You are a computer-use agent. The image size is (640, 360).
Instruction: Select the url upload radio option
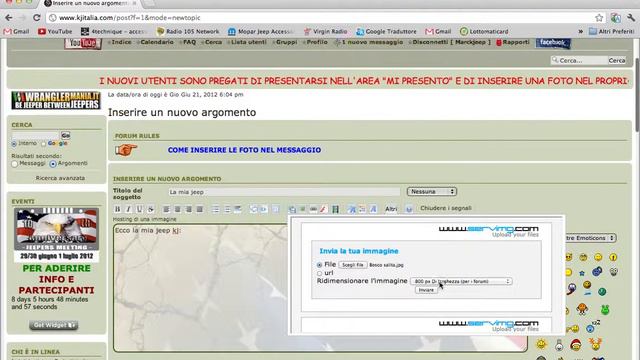320,273
